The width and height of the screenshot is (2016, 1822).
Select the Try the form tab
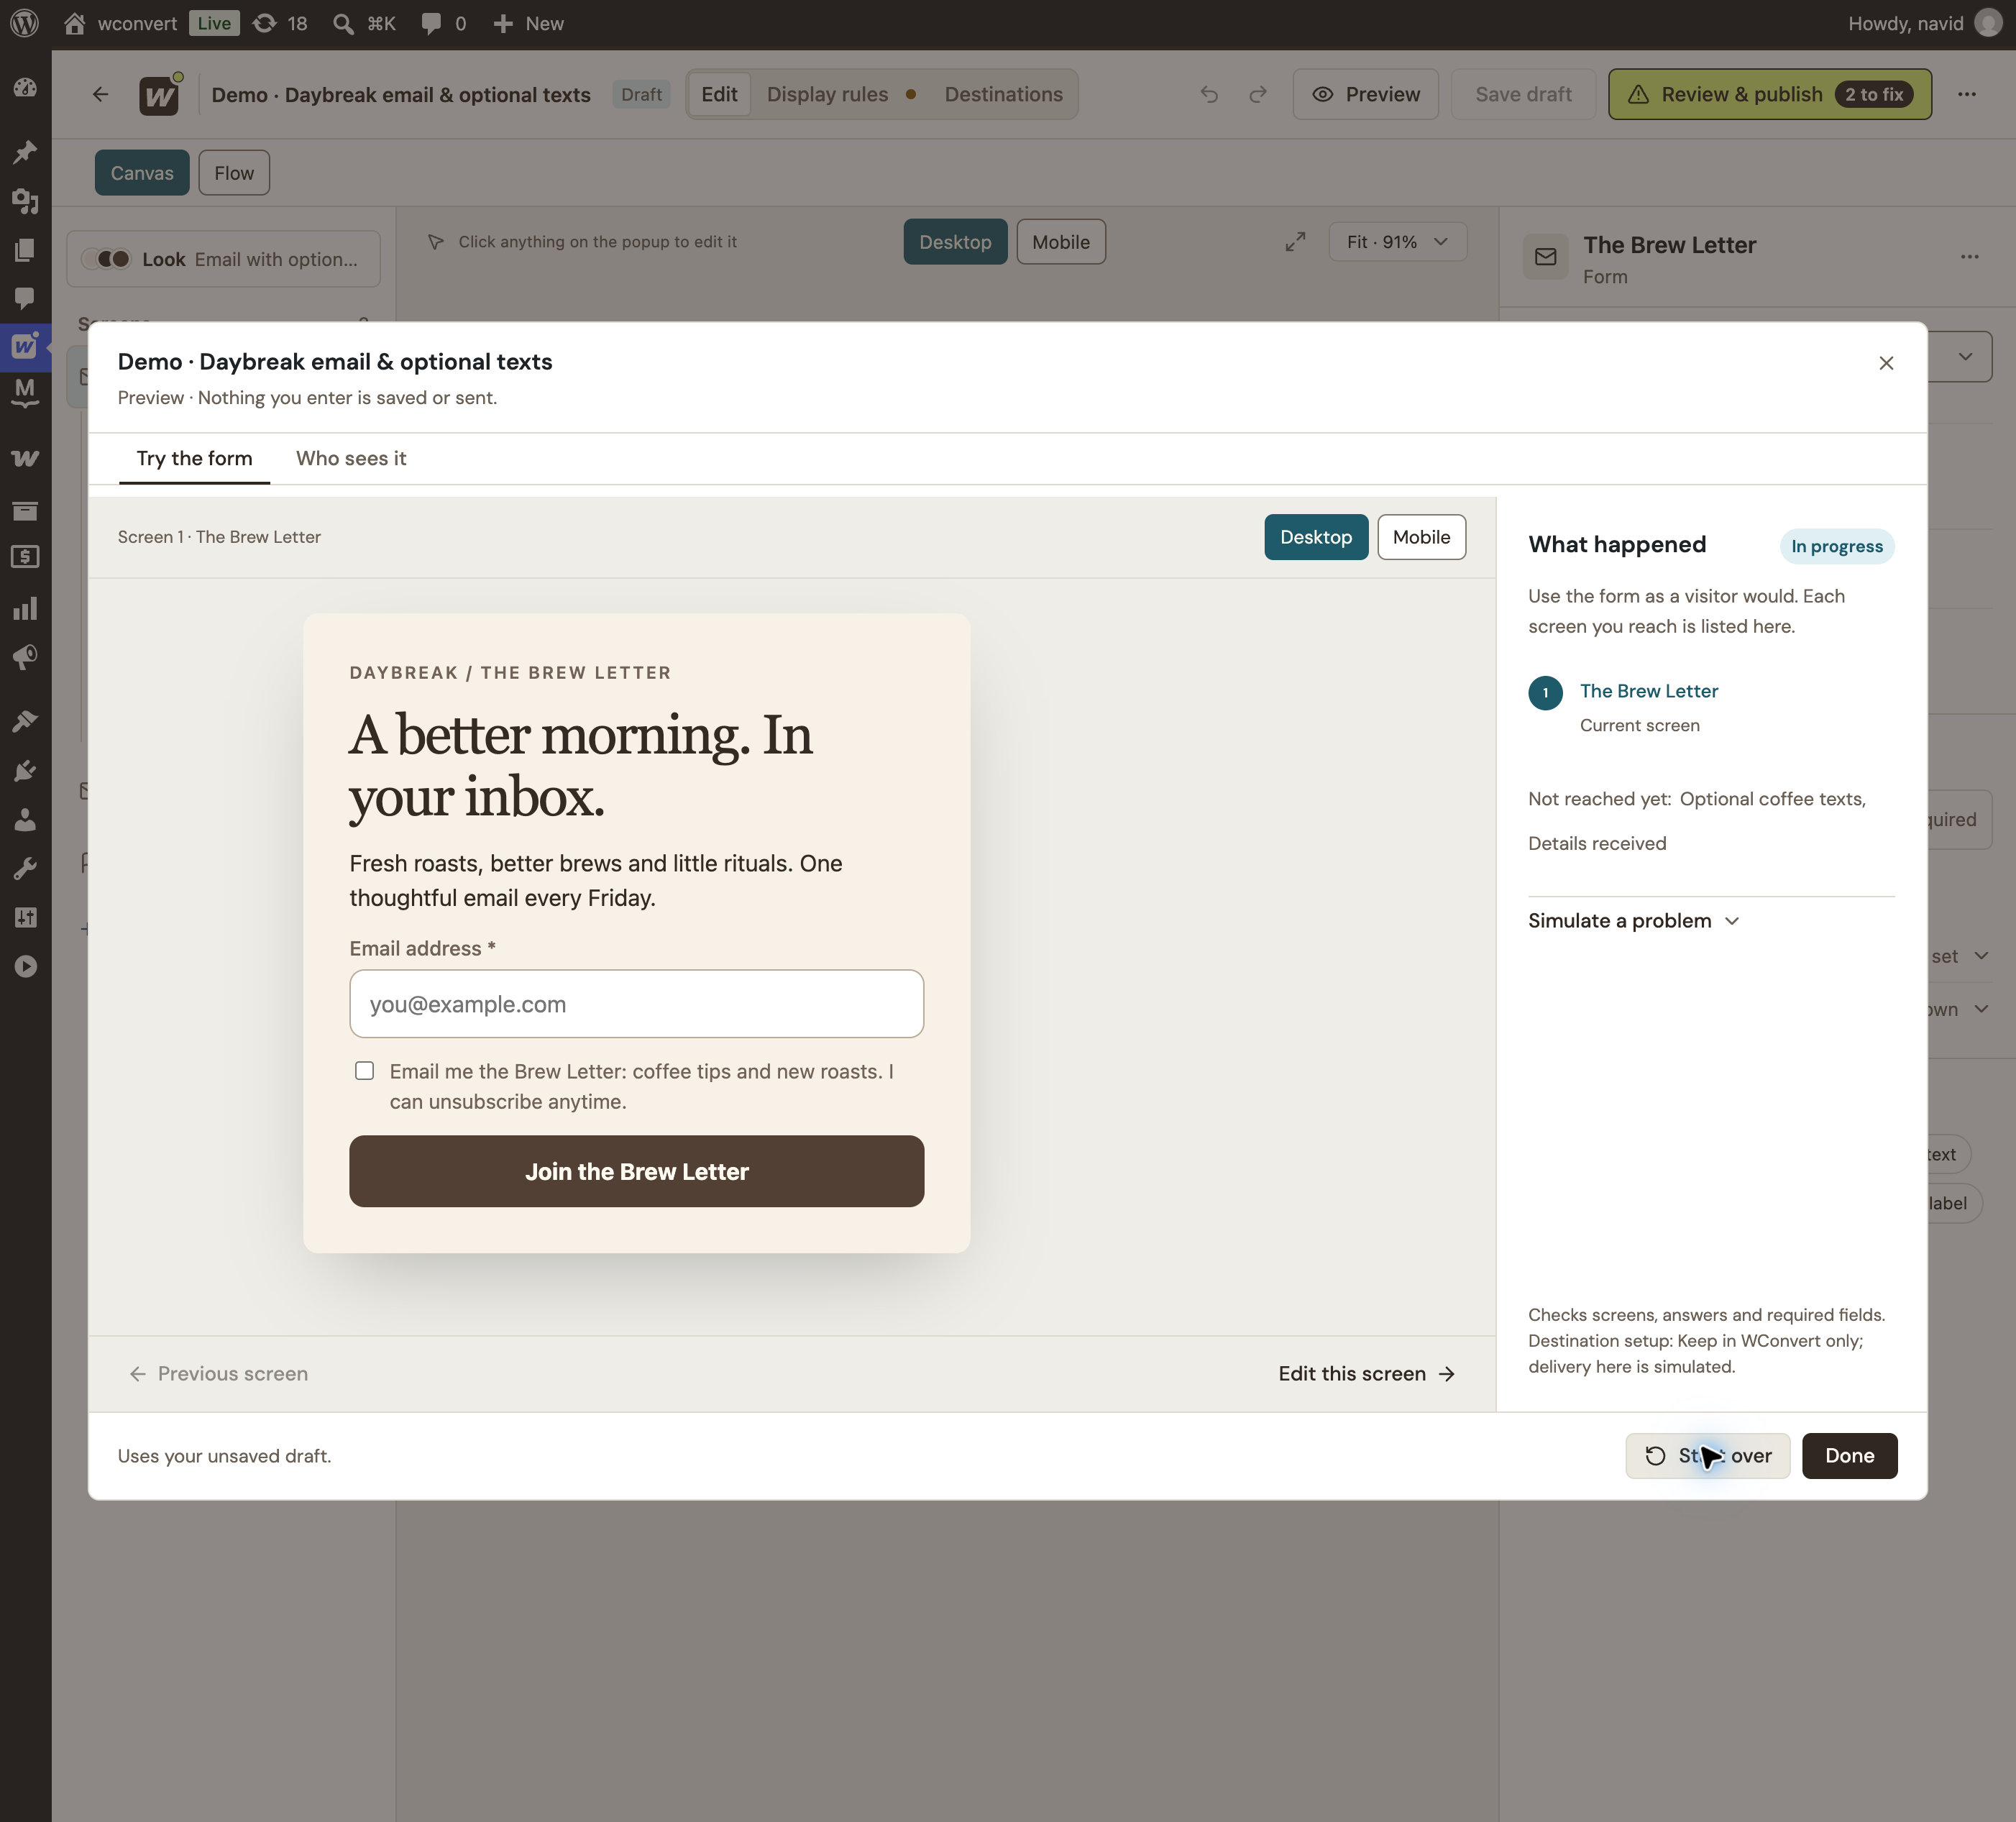point(194,458)
